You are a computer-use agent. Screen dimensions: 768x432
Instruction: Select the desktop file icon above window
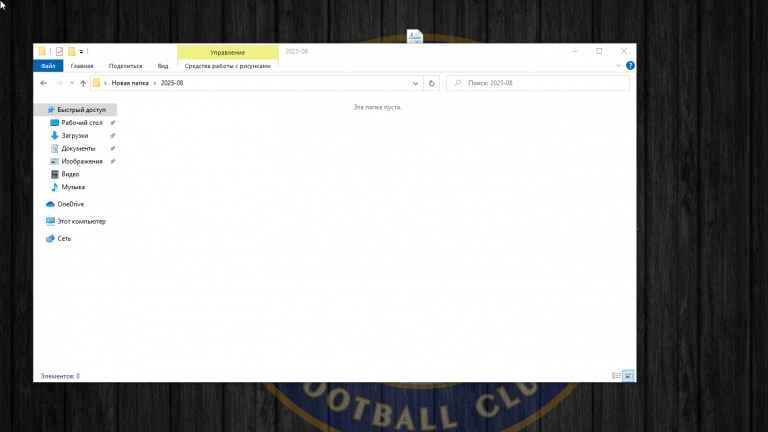point(415,36)
